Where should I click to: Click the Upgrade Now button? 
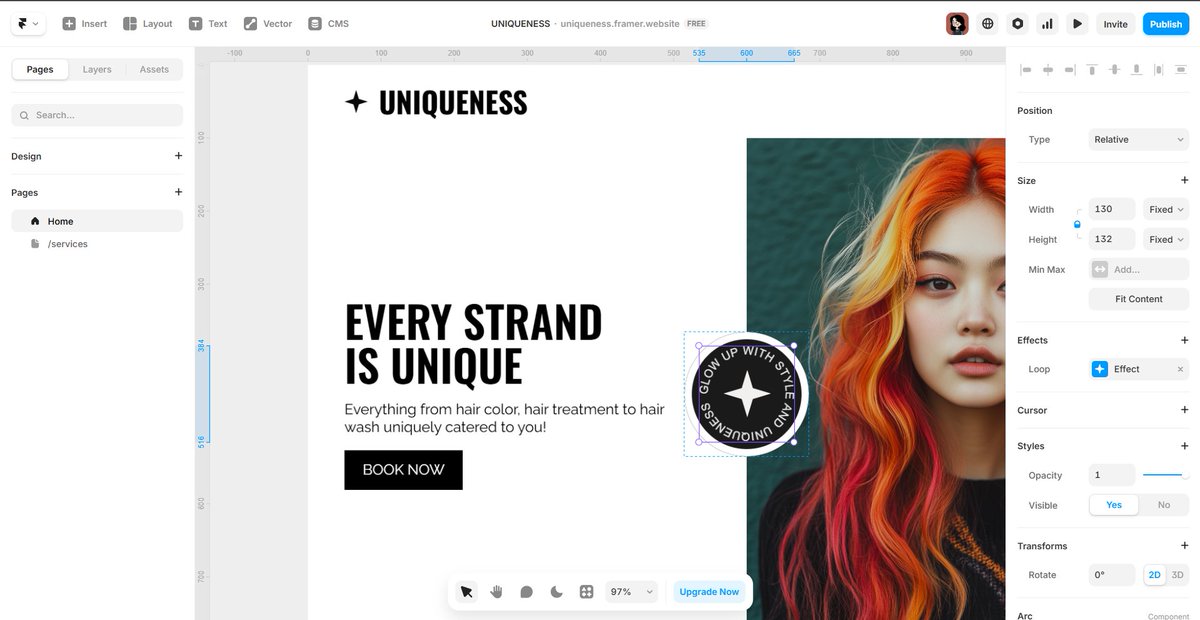point(709,592)
